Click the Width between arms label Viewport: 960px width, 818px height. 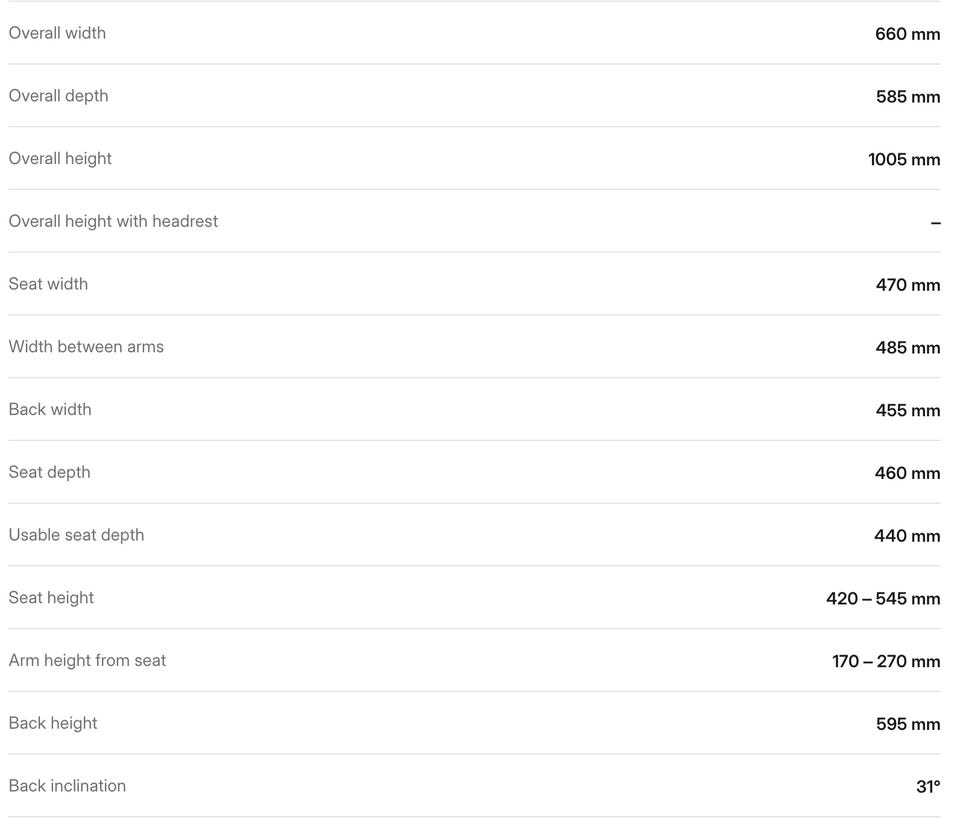(x=86, y=347)
